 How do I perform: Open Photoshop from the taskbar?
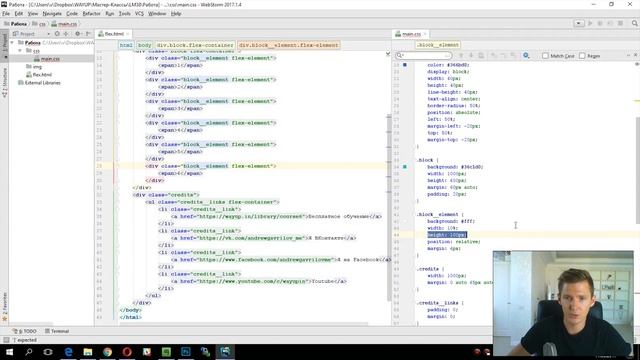pos(186,352)
